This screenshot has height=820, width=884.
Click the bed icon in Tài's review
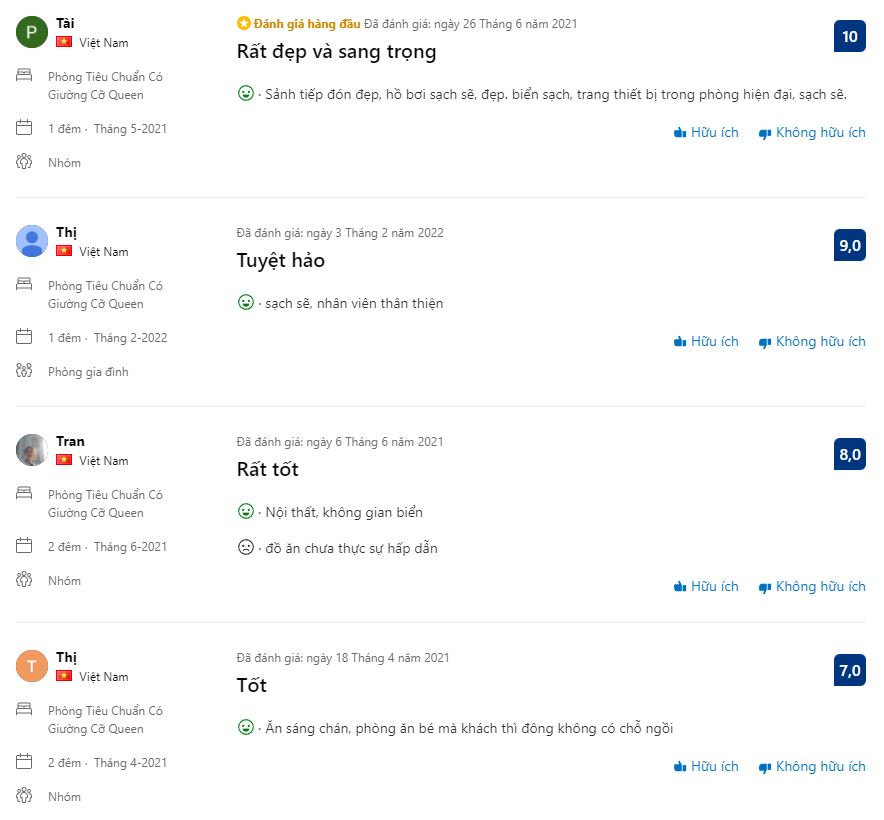tap(25, 75)
